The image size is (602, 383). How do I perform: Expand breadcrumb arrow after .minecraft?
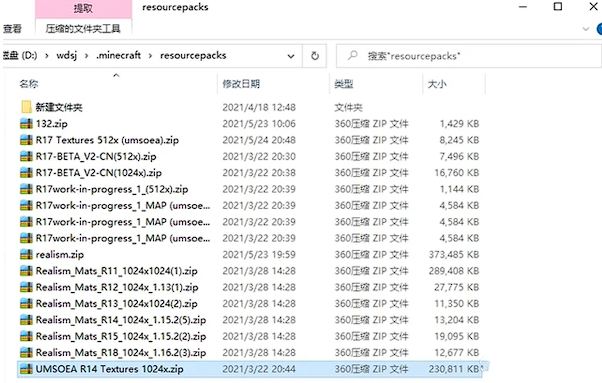pos(150,56)
